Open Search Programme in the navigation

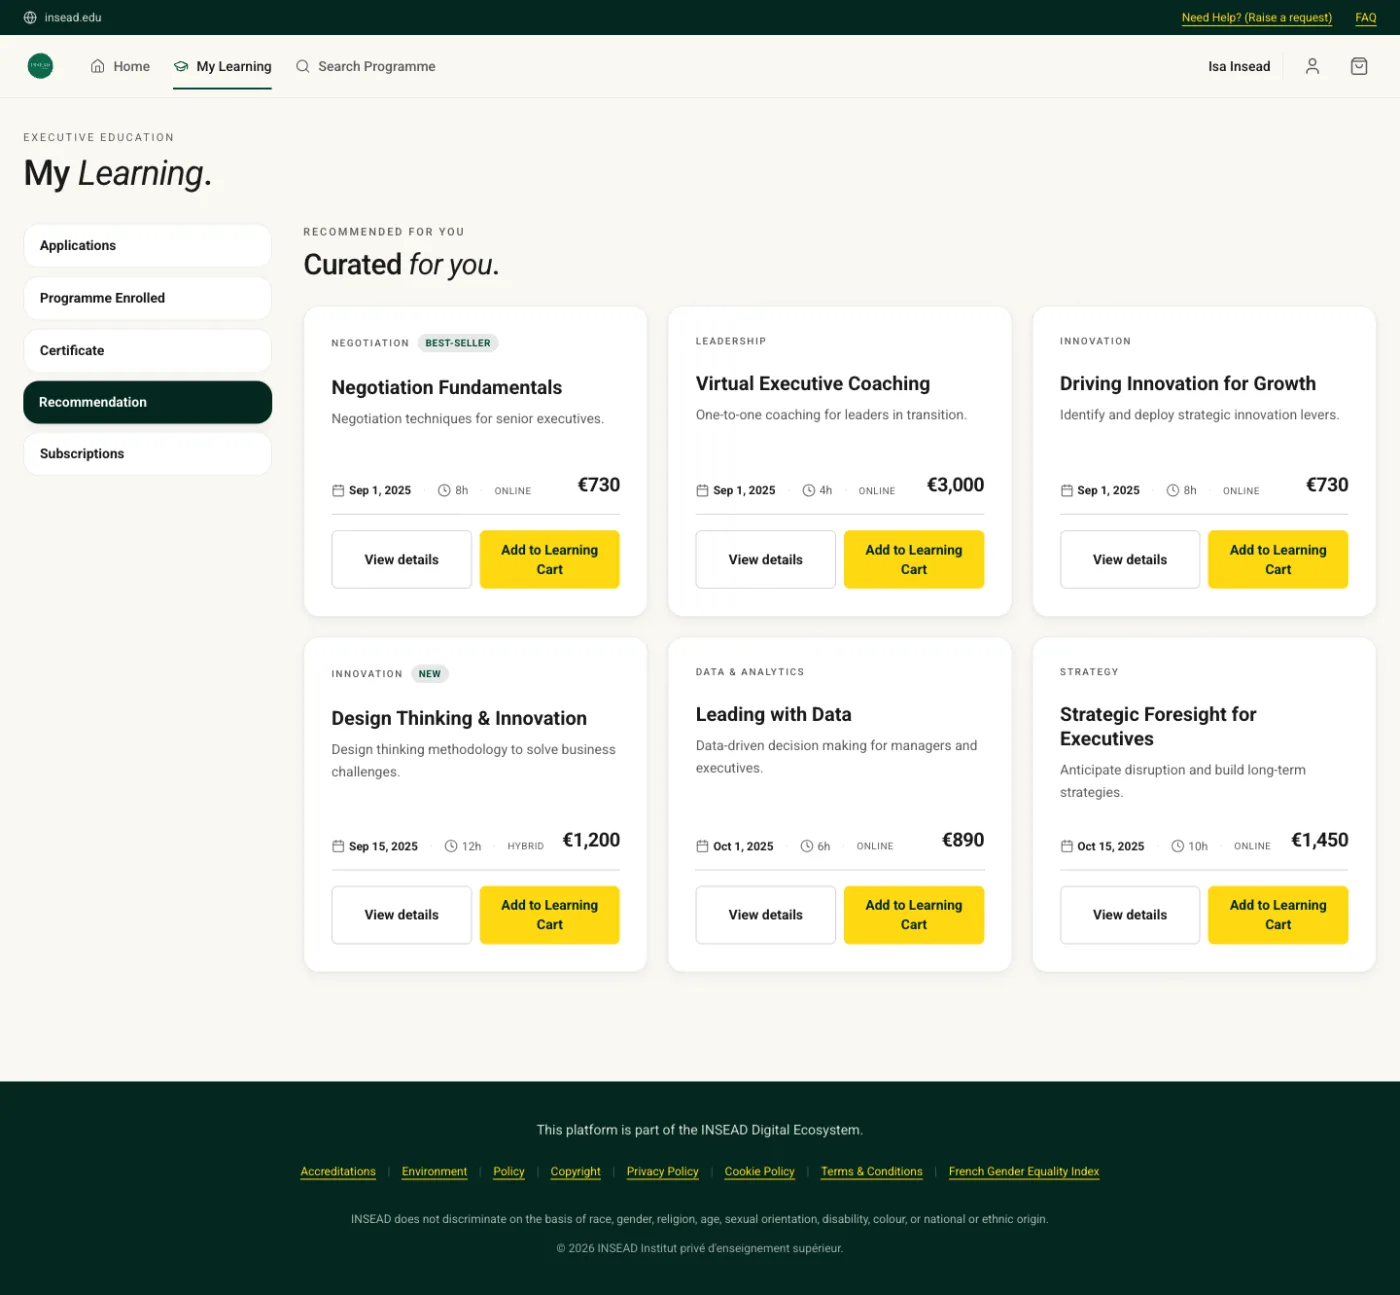[366, 66]
